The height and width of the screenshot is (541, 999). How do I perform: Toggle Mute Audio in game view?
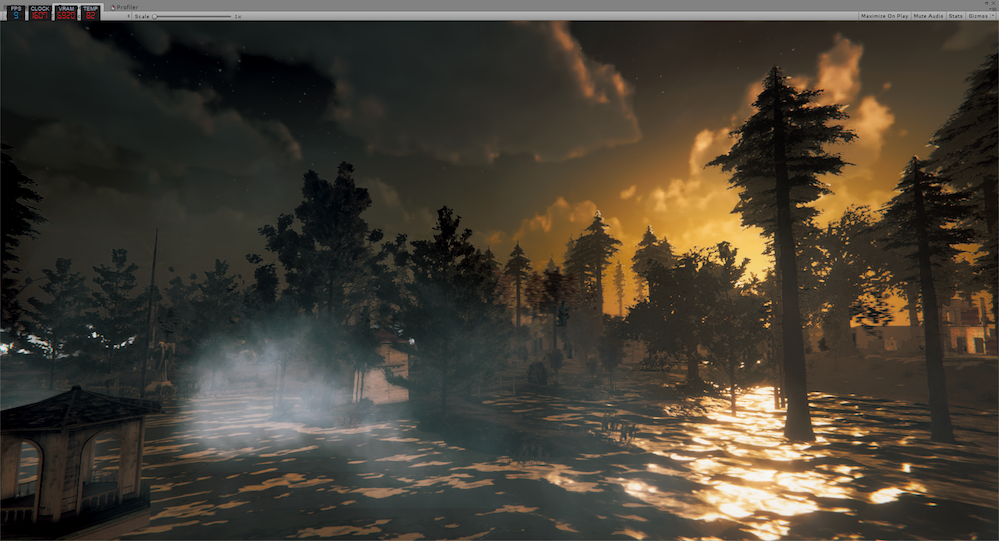coord(928,16)
